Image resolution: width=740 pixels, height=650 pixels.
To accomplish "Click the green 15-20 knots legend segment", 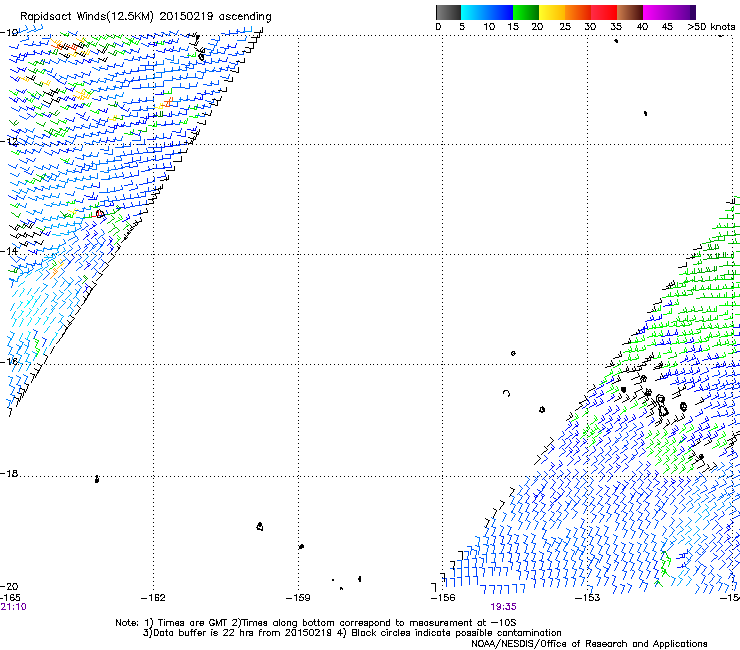I will (x=526, y=12).
